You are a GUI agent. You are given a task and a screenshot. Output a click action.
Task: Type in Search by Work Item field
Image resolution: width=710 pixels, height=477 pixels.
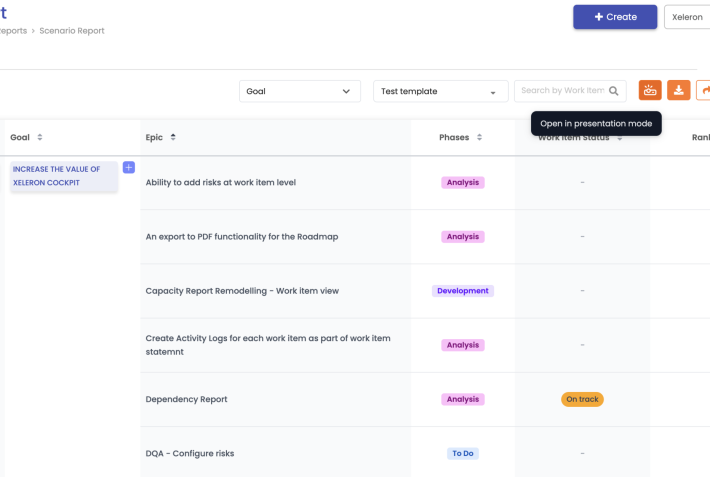click(x=562, y=91)
